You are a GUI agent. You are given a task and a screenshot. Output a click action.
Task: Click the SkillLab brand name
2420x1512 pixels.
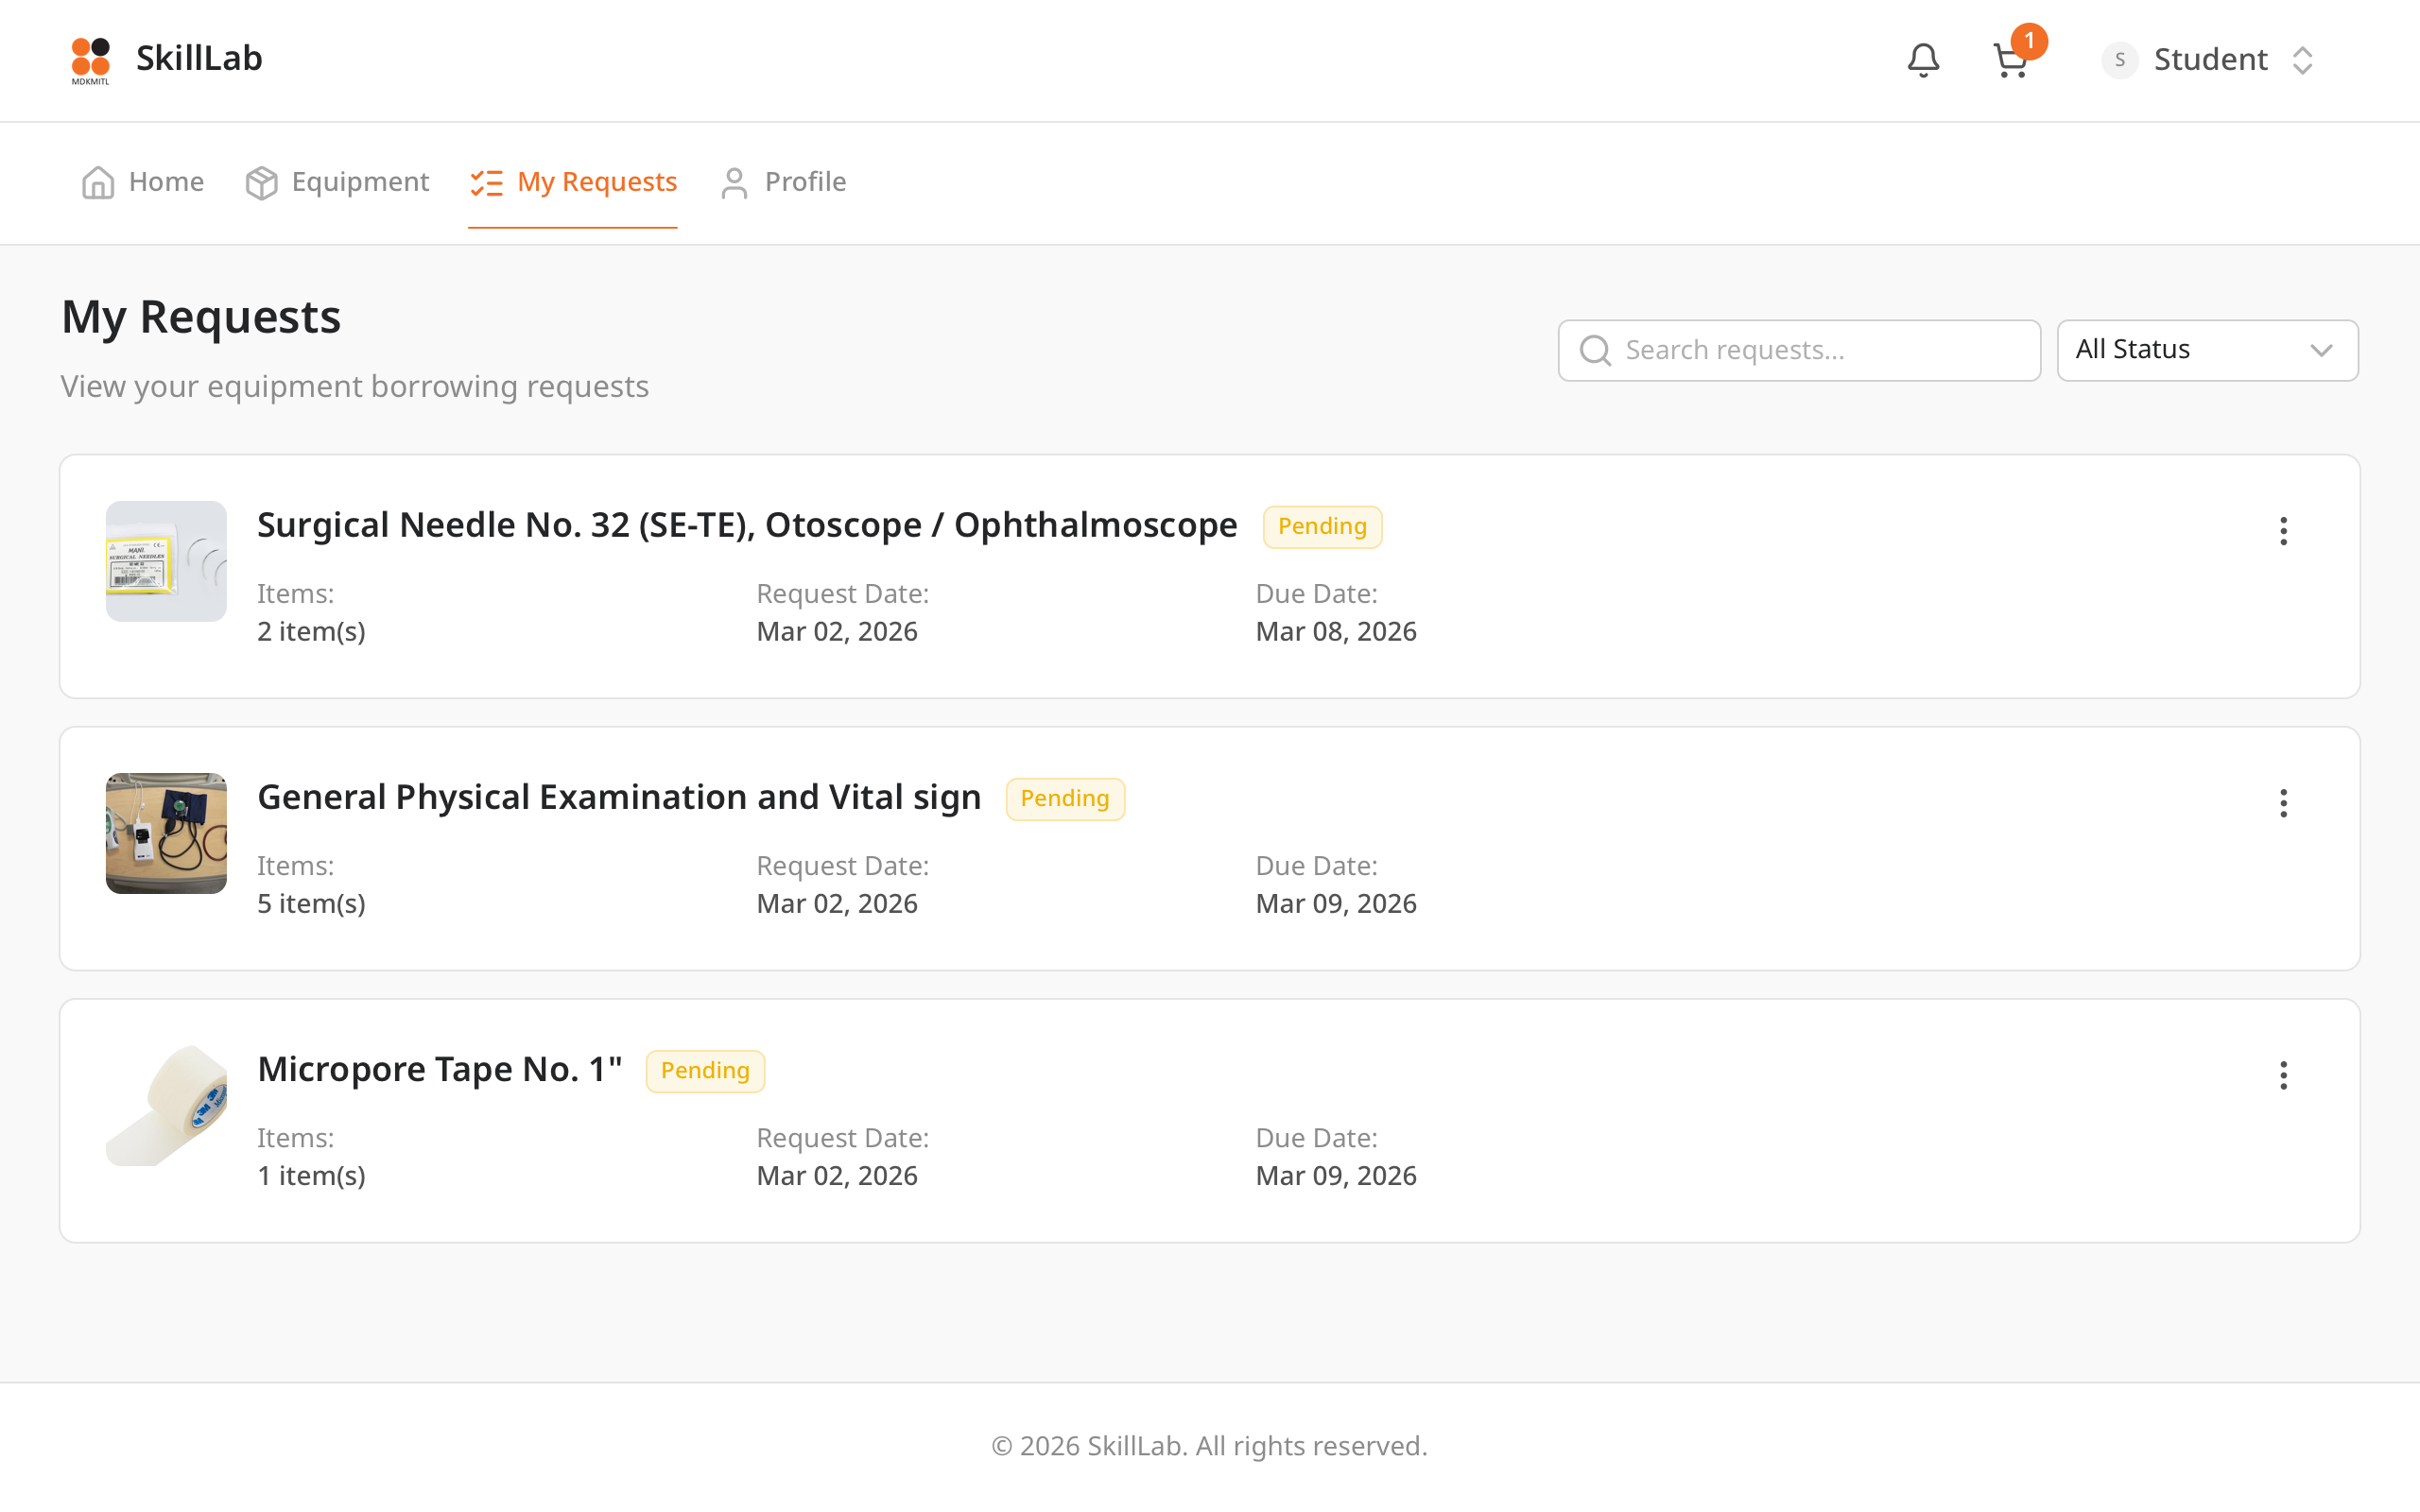point(199,58)
